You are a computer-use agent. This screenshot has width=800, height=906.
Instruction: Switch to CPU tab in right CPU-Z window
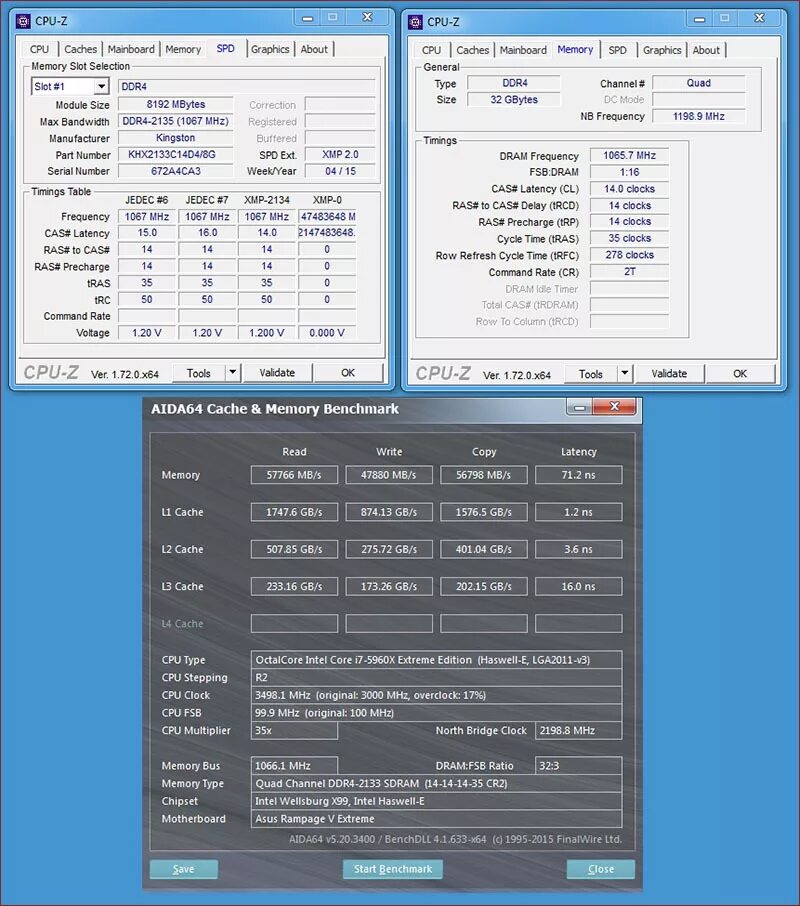point(431,50)
